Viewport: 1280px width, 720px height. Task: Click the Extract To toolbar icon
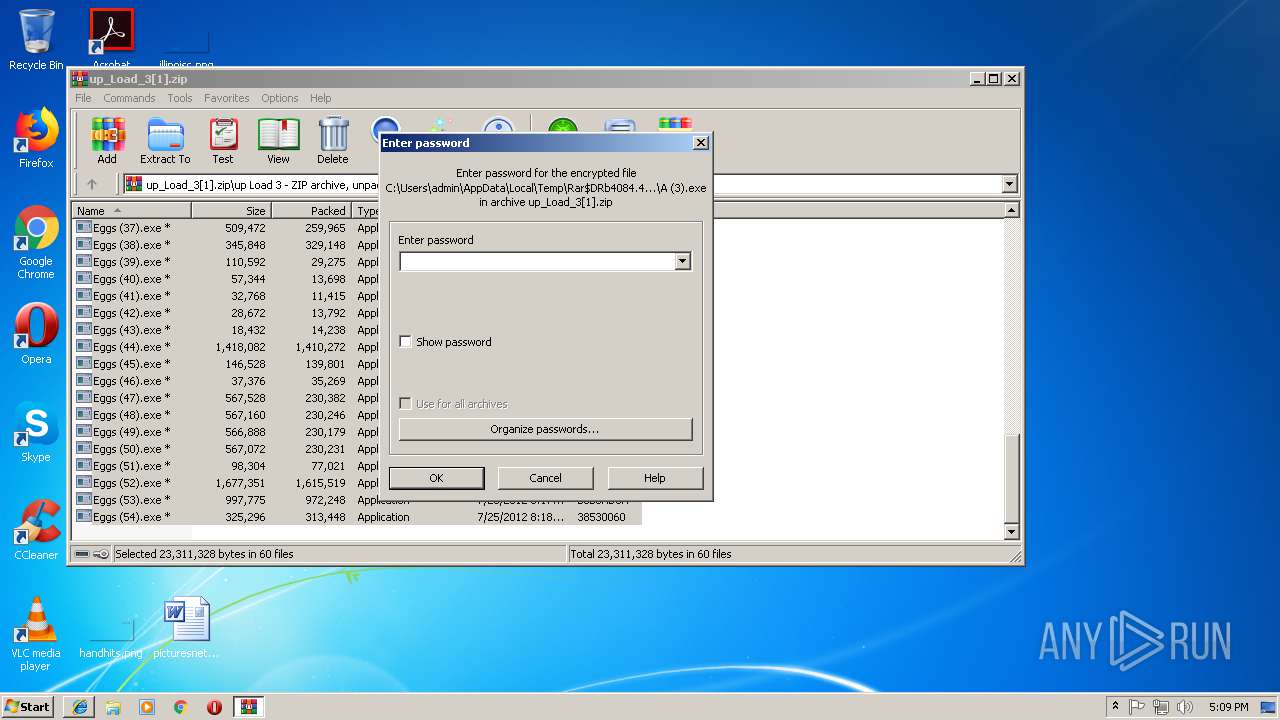point(165,141)
